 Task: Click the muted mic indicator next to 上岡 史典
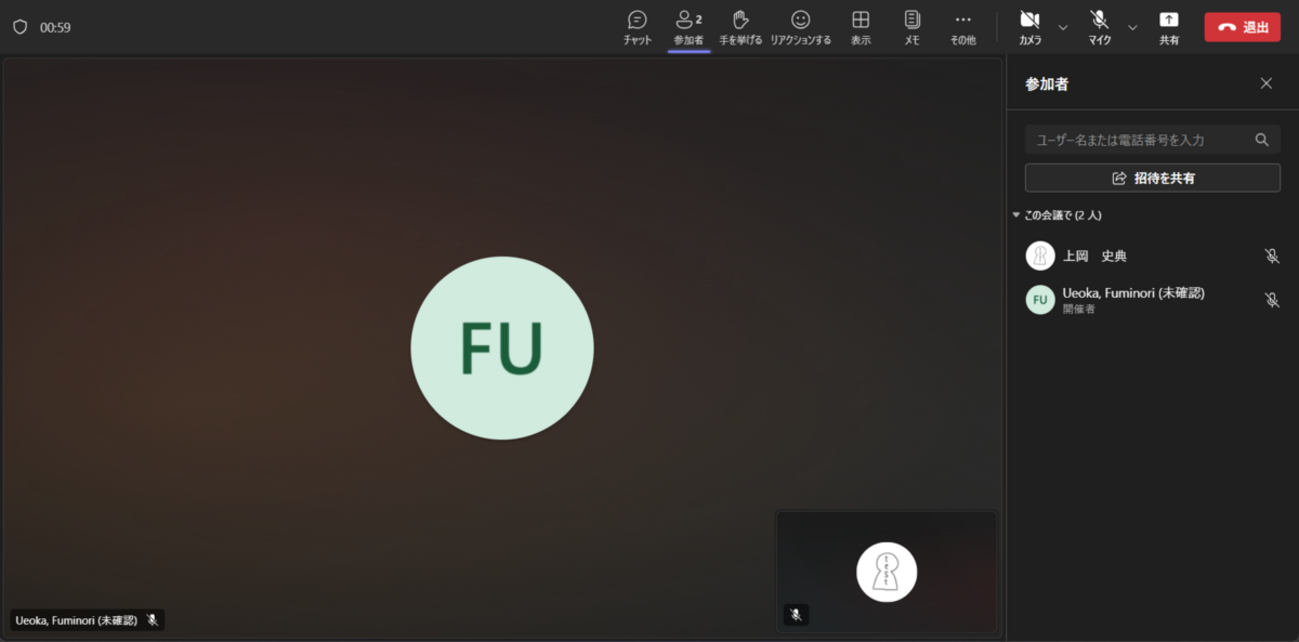coord(1271,256)
